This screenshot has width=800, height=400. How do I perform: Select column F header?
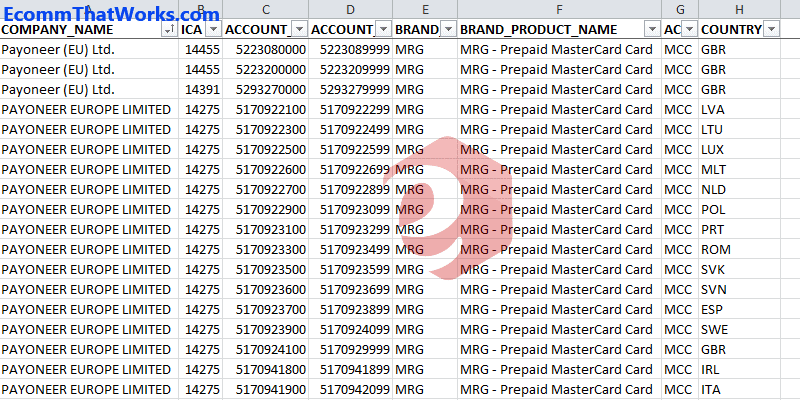click(x=560, y=9)
